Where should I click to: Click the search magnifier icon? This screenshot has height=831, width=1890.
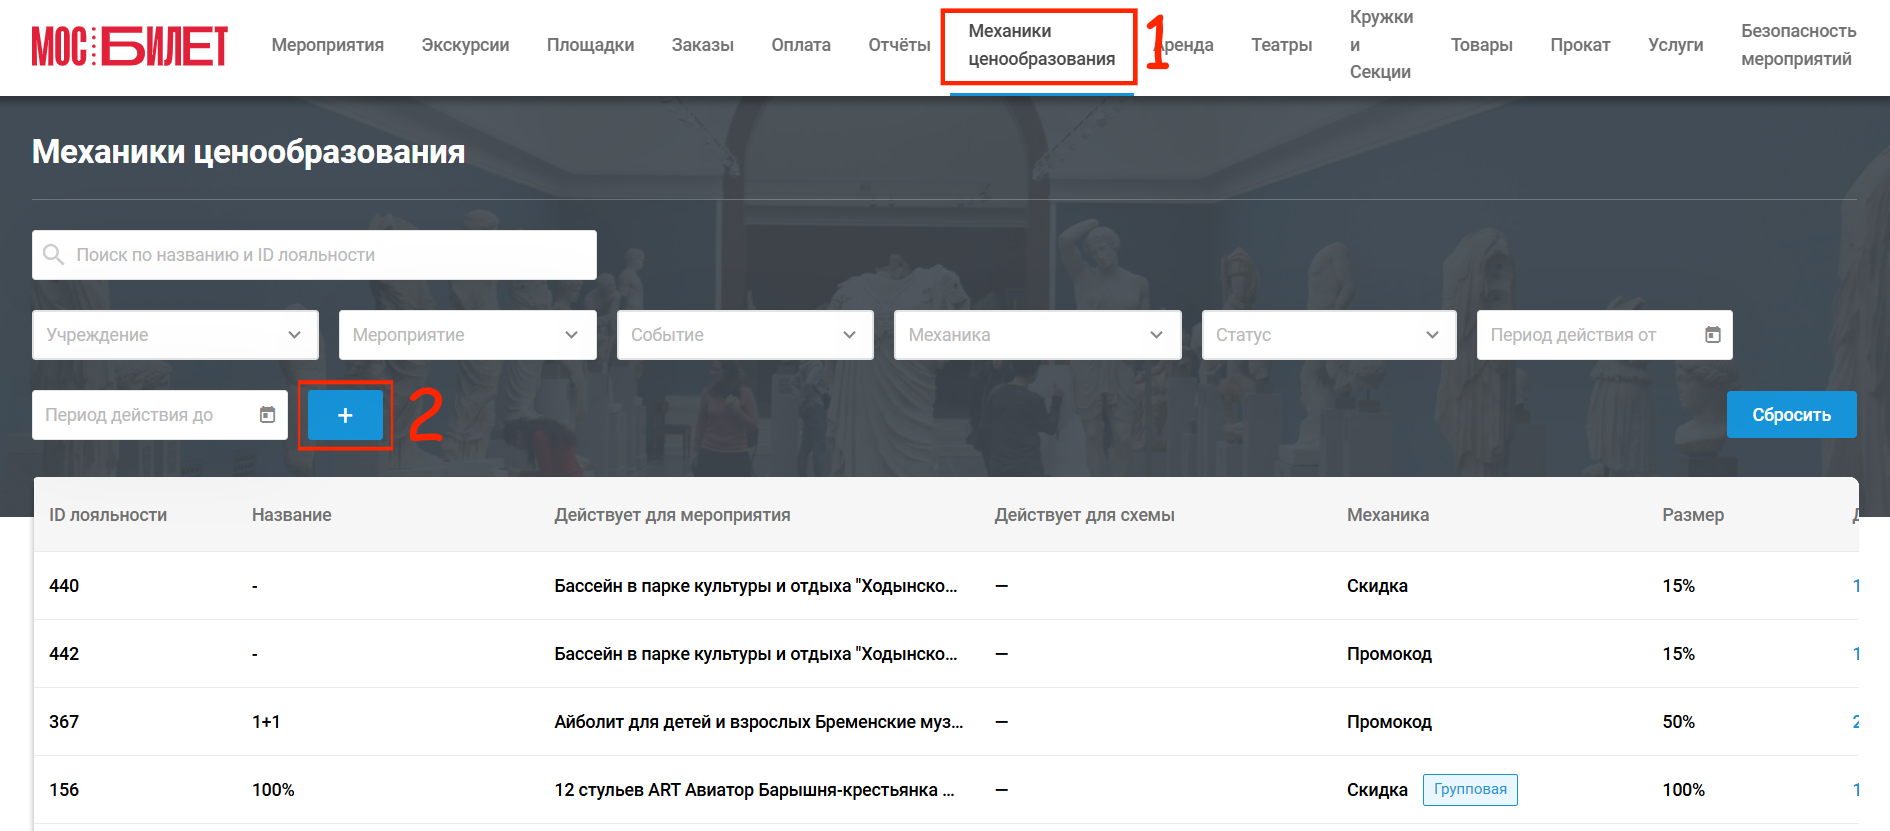click(54, 255)
